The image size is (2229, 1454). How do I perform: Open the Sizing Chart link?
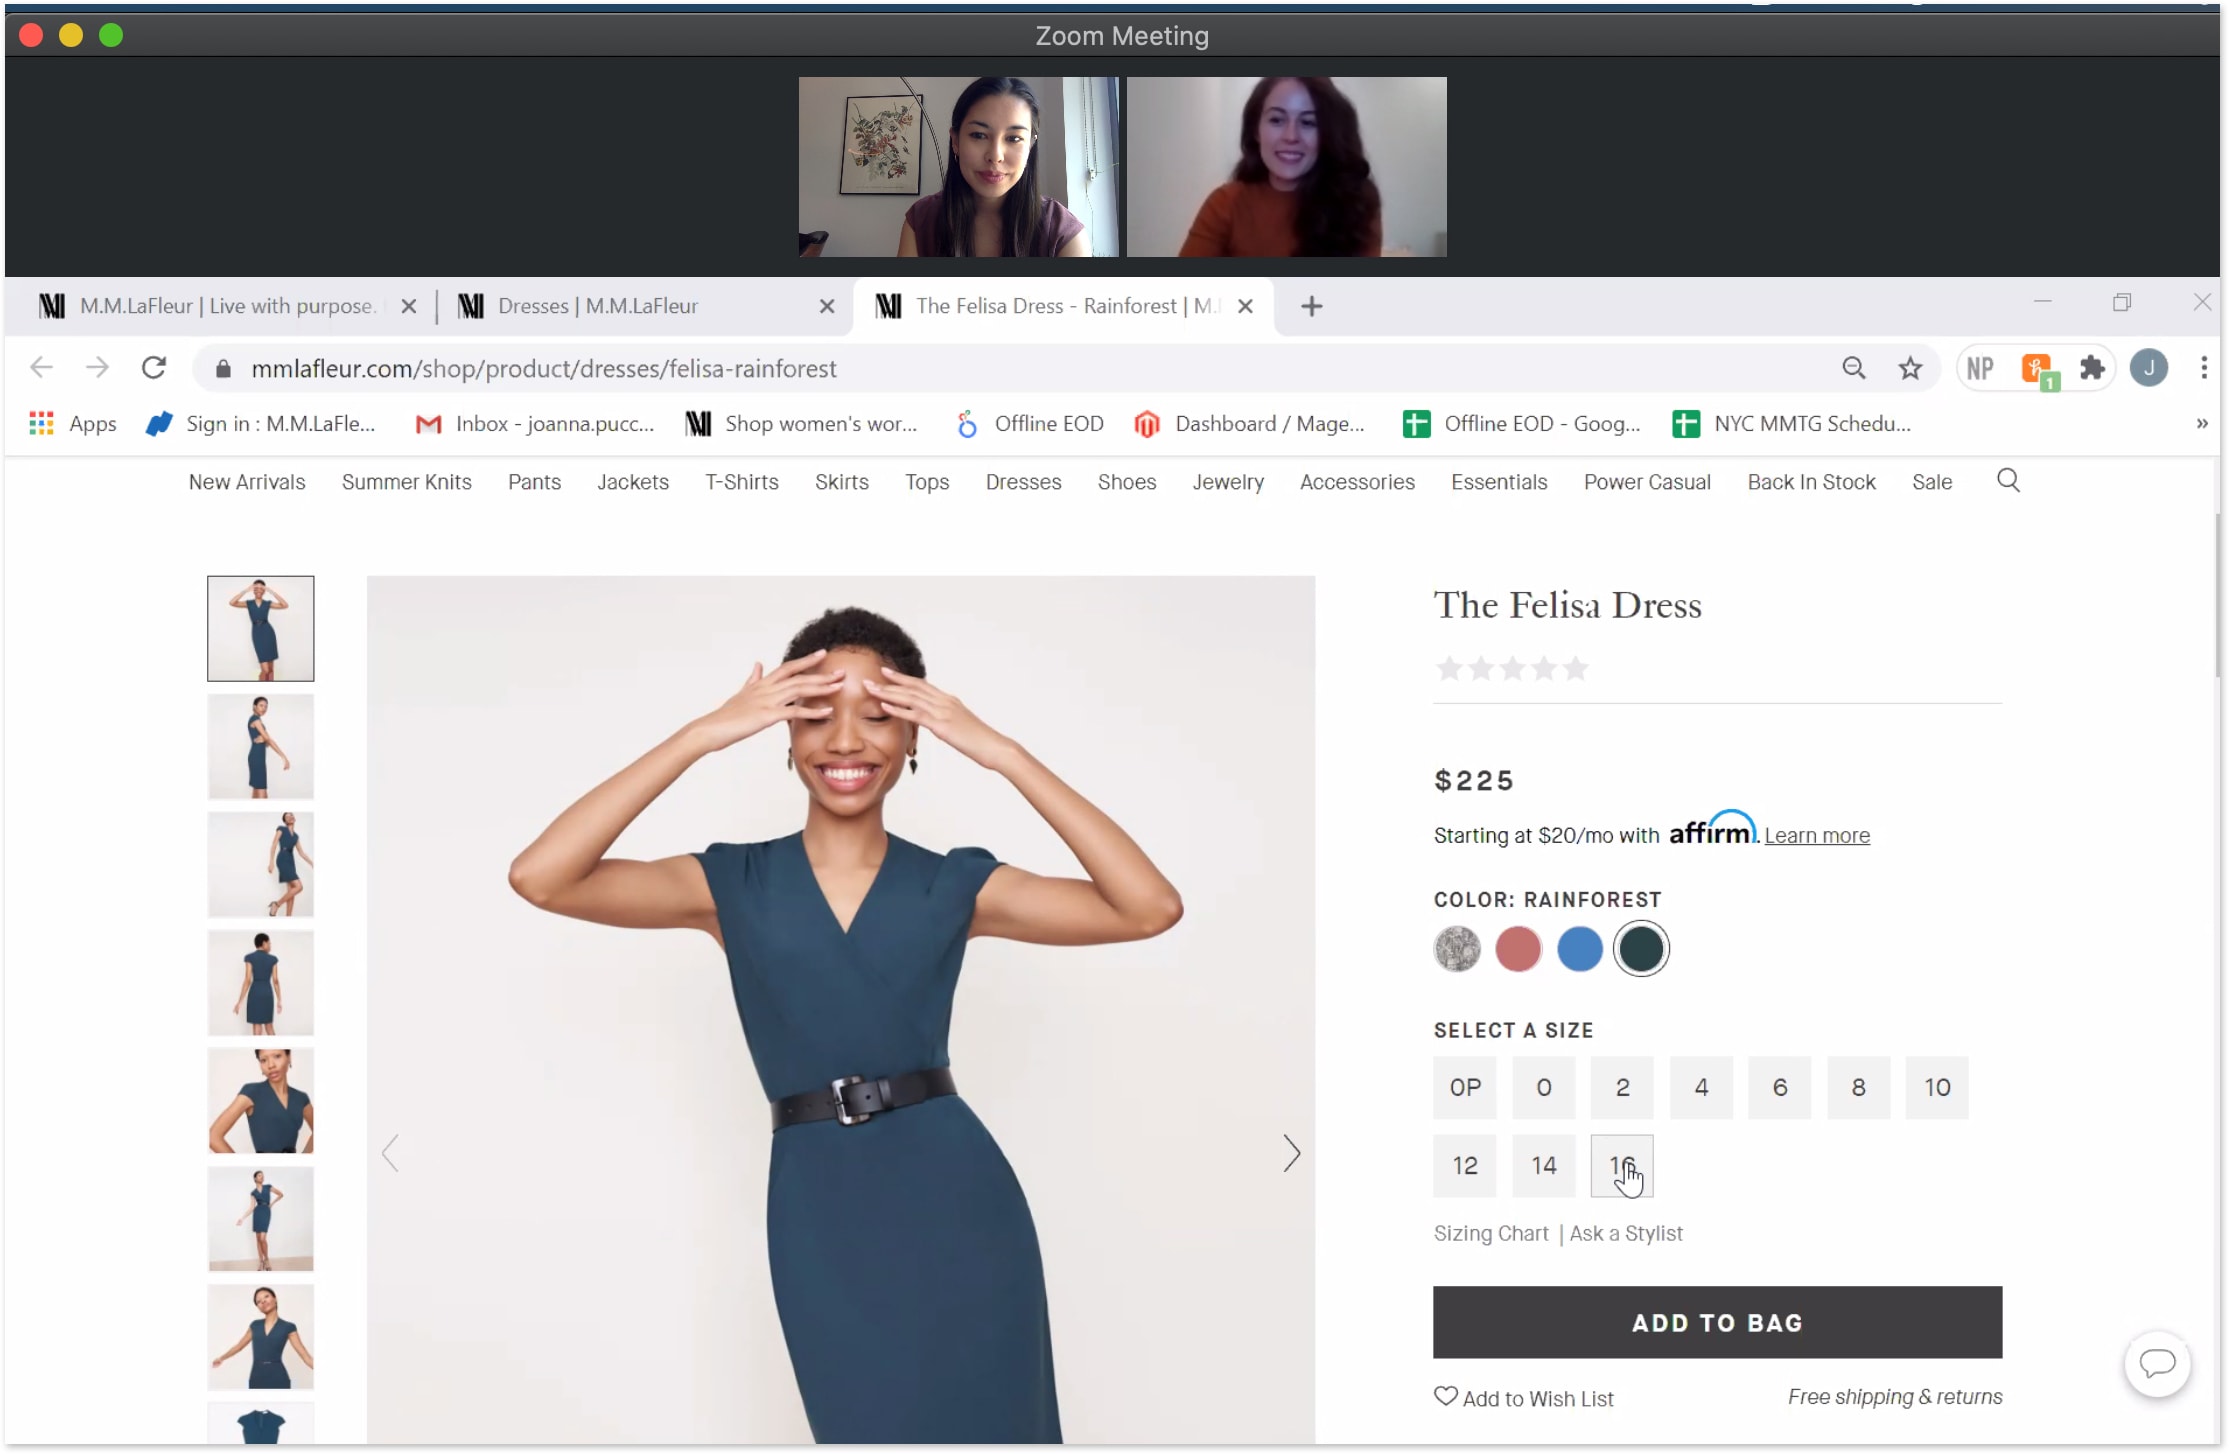[x=1490, y=1233]
